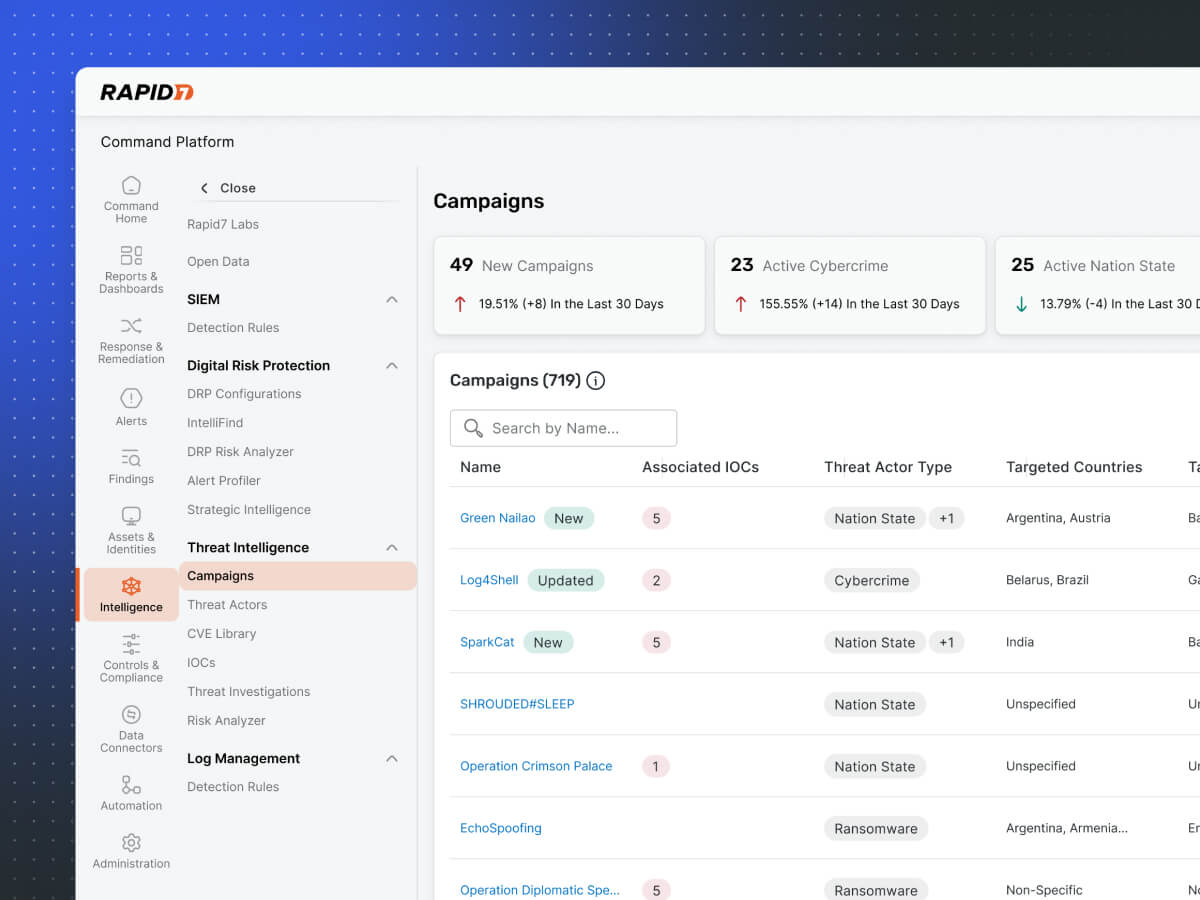The width and height of the screenshot is (1200, 900).
Task: Close the navigation submenu panel
Action: (228, 188)
